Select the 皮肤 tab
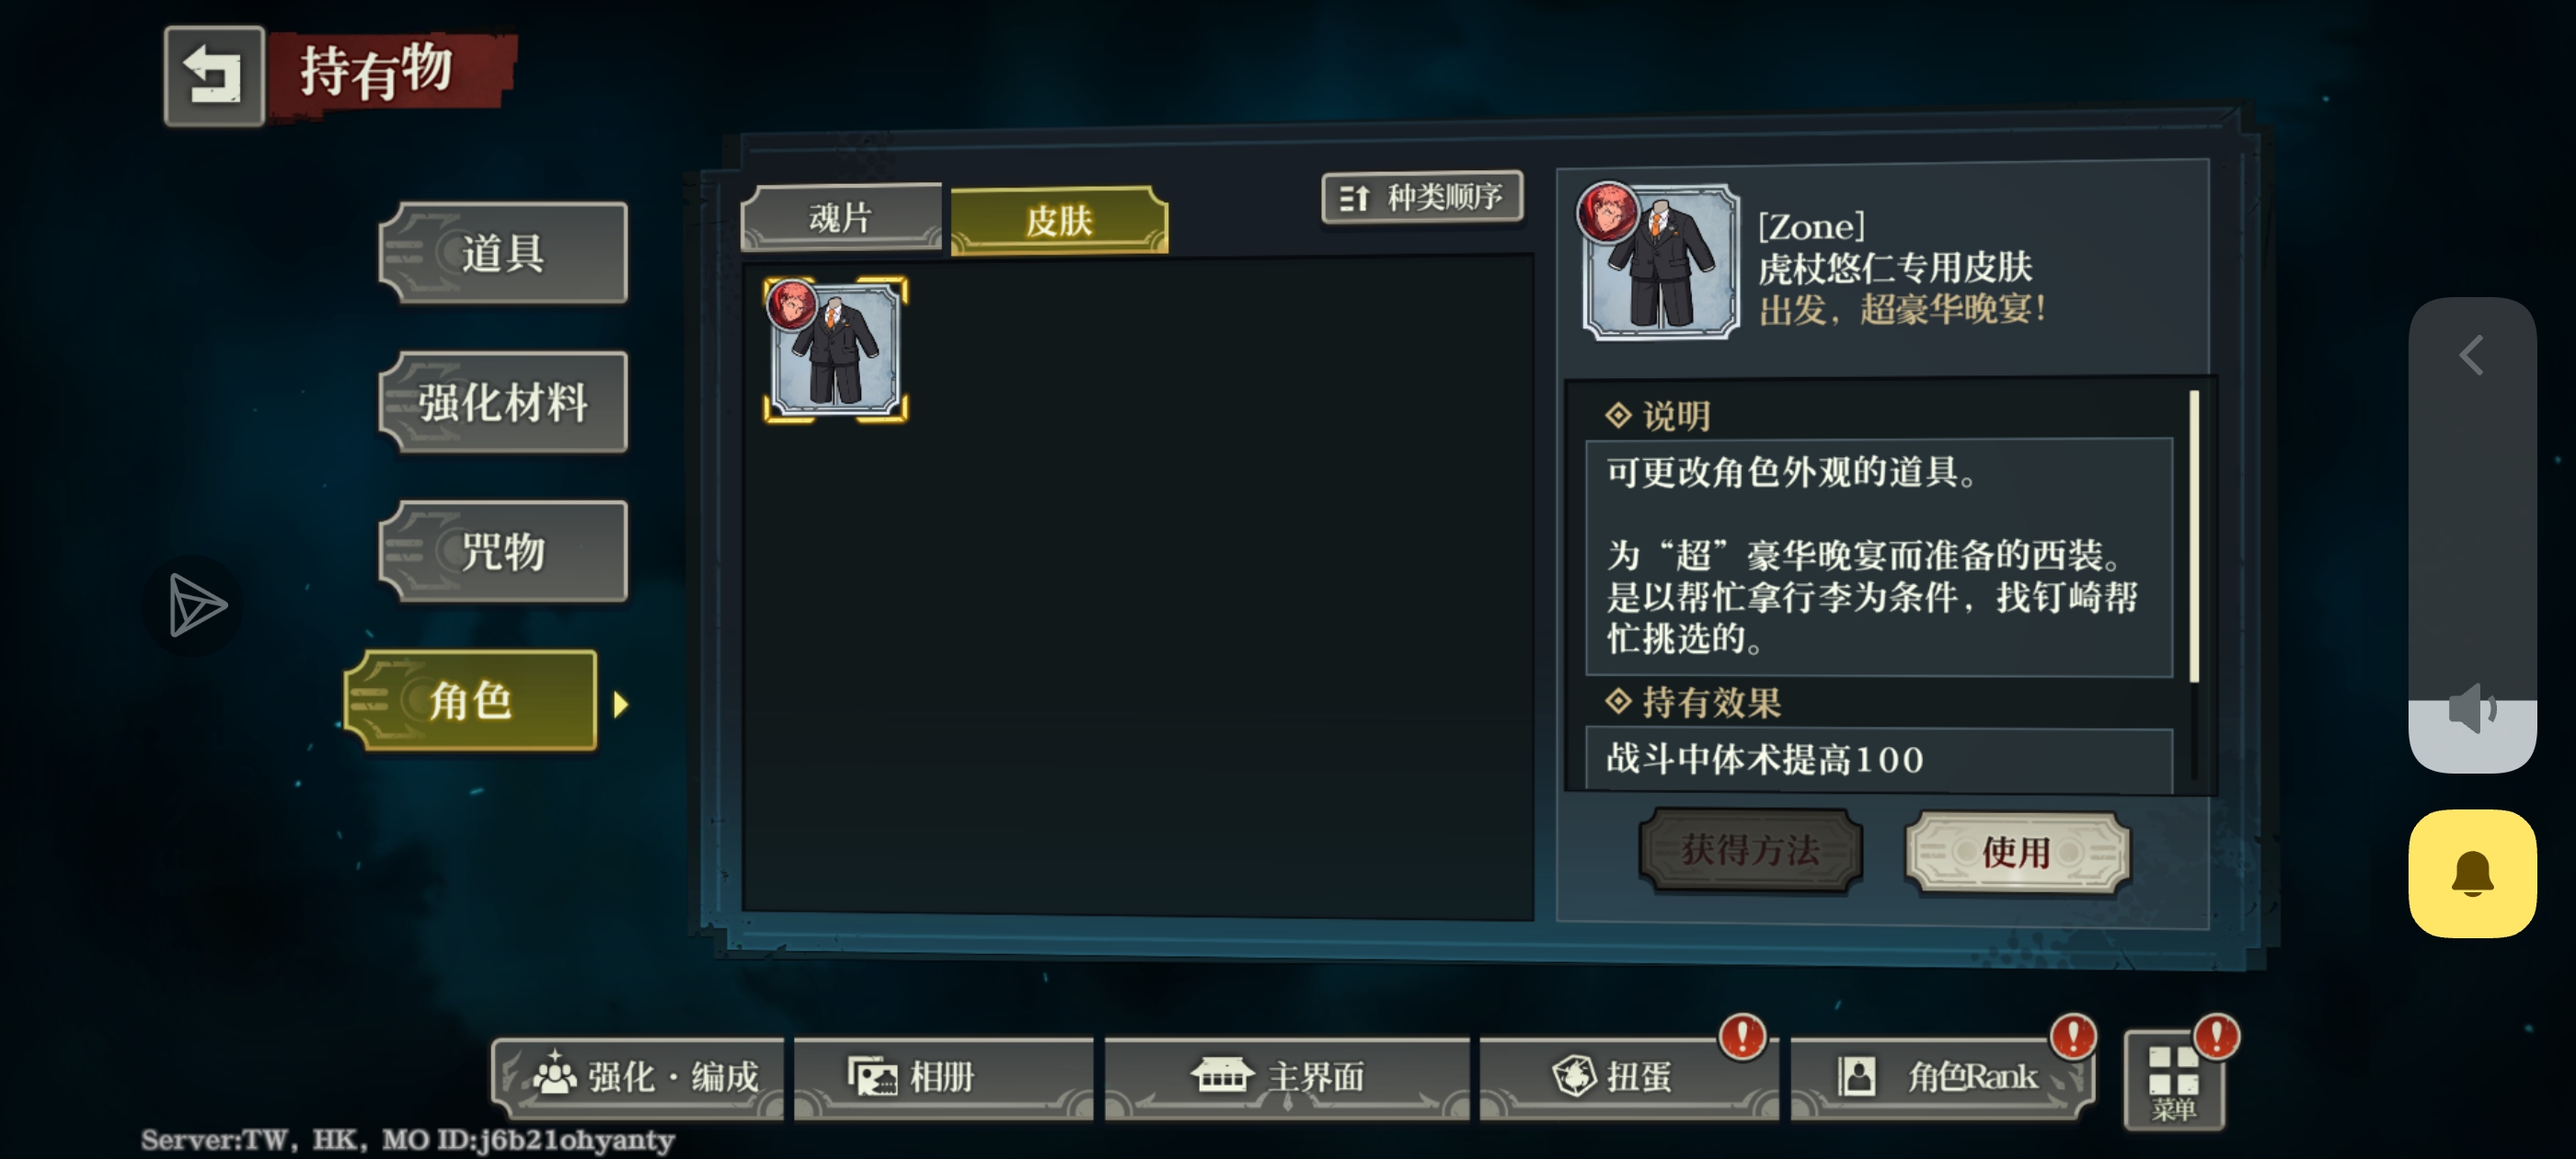The image size is (2576, 1159). click(x=1059, y=220)
